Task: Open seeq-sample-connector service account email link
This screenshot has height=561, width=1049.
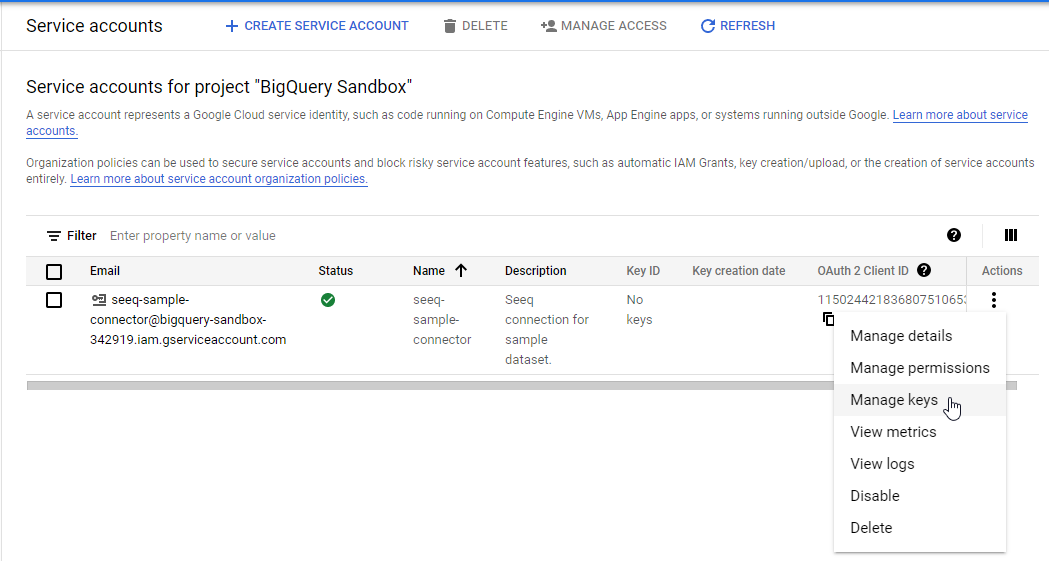Action: [188, 320]
